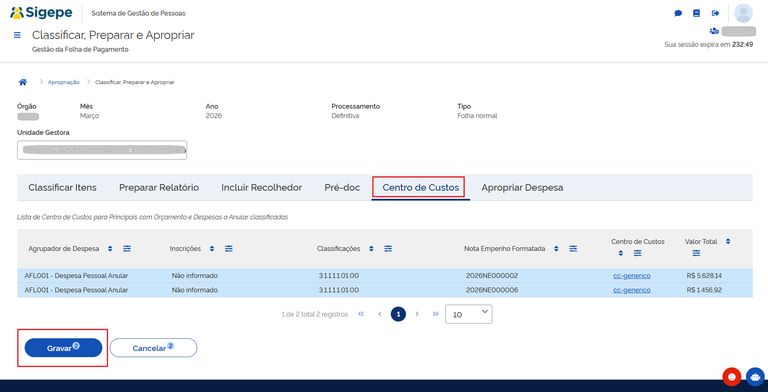Go to first page of results
768x392 pixels.
coord(361,314)
